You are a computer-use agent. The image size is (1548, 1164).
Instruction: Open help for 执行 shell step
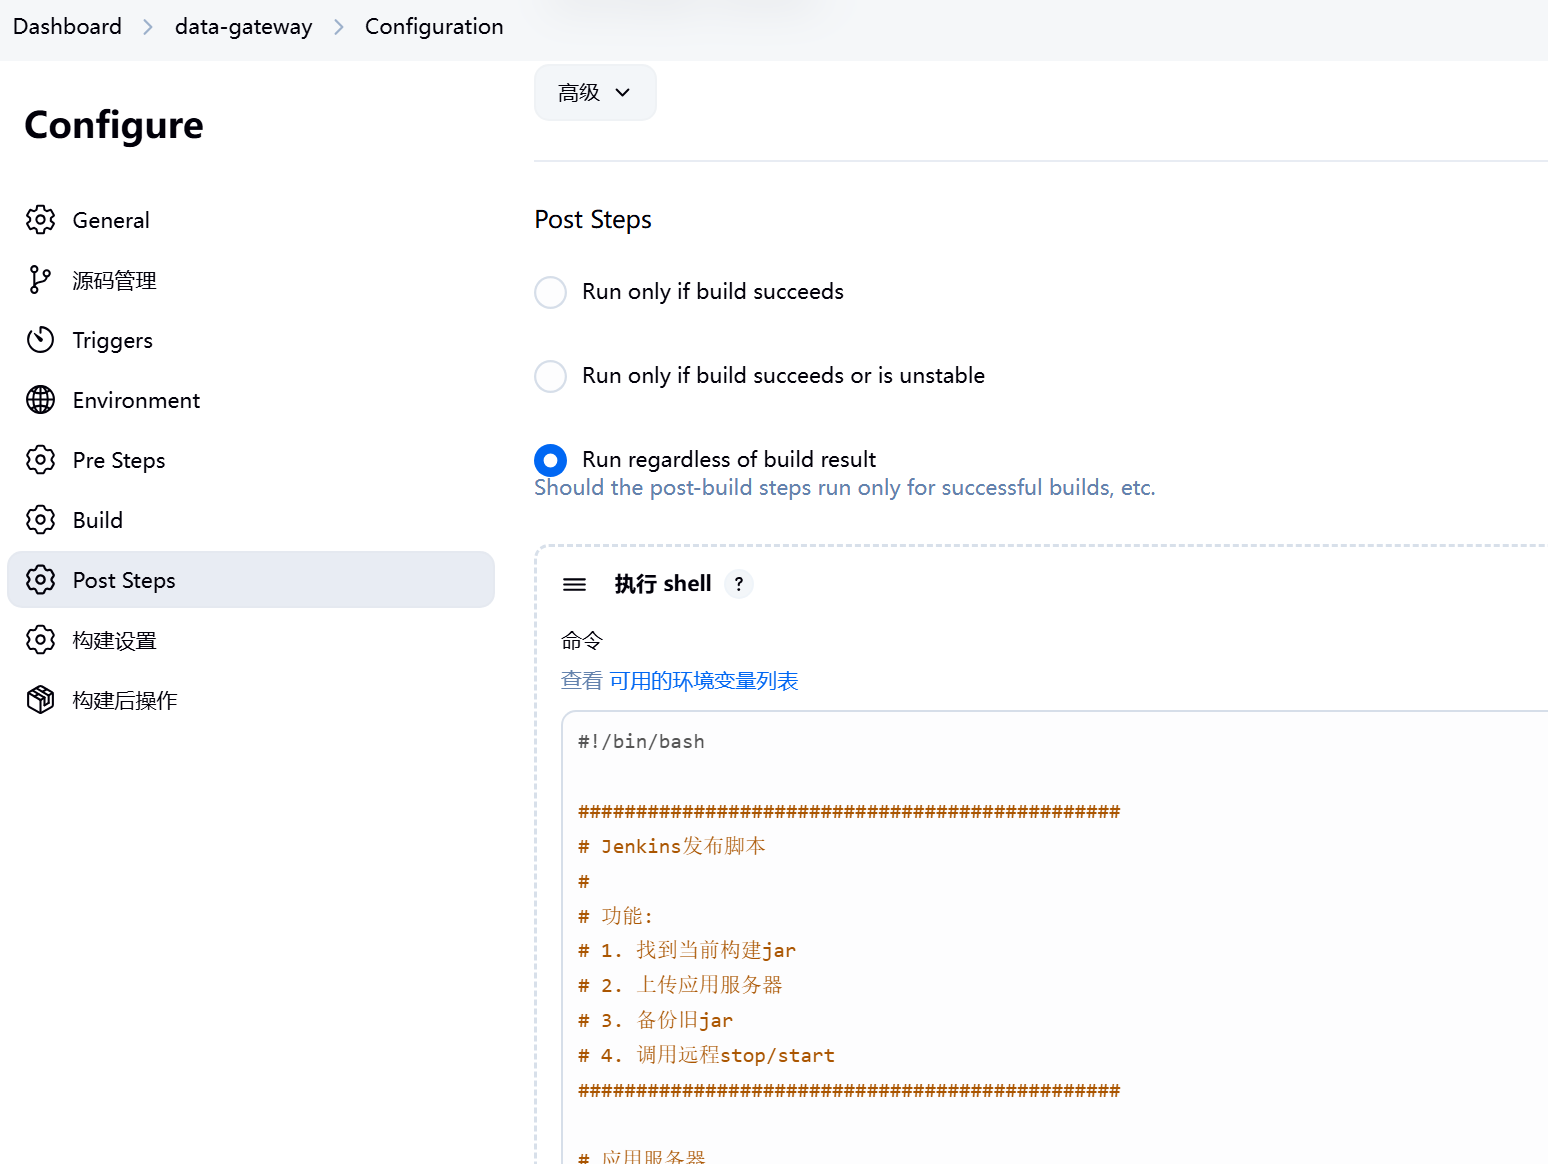pos(739,584)
